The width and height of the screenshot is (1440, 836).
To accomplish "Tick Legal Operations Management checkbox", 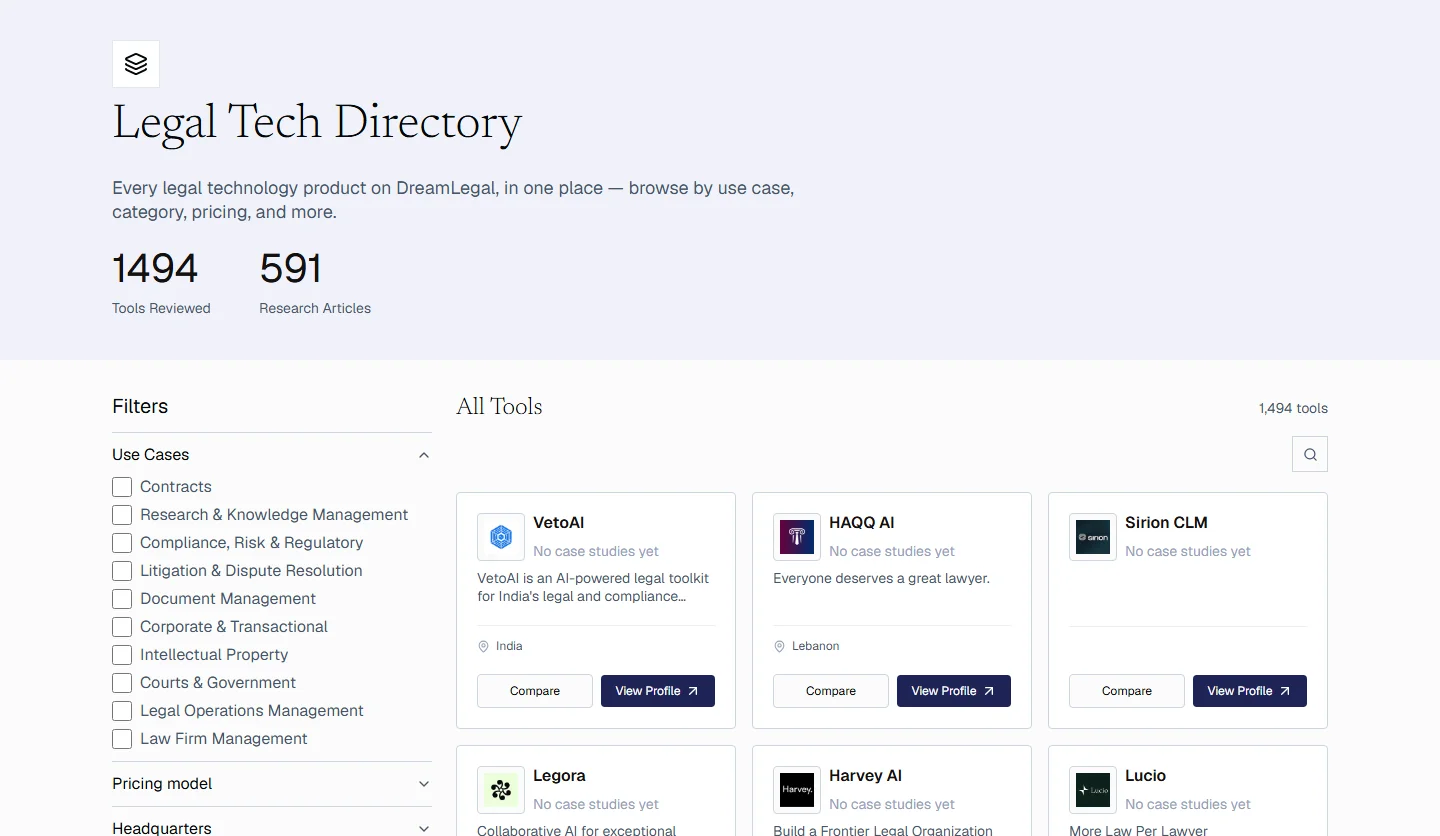I will [x=122, y=711].
